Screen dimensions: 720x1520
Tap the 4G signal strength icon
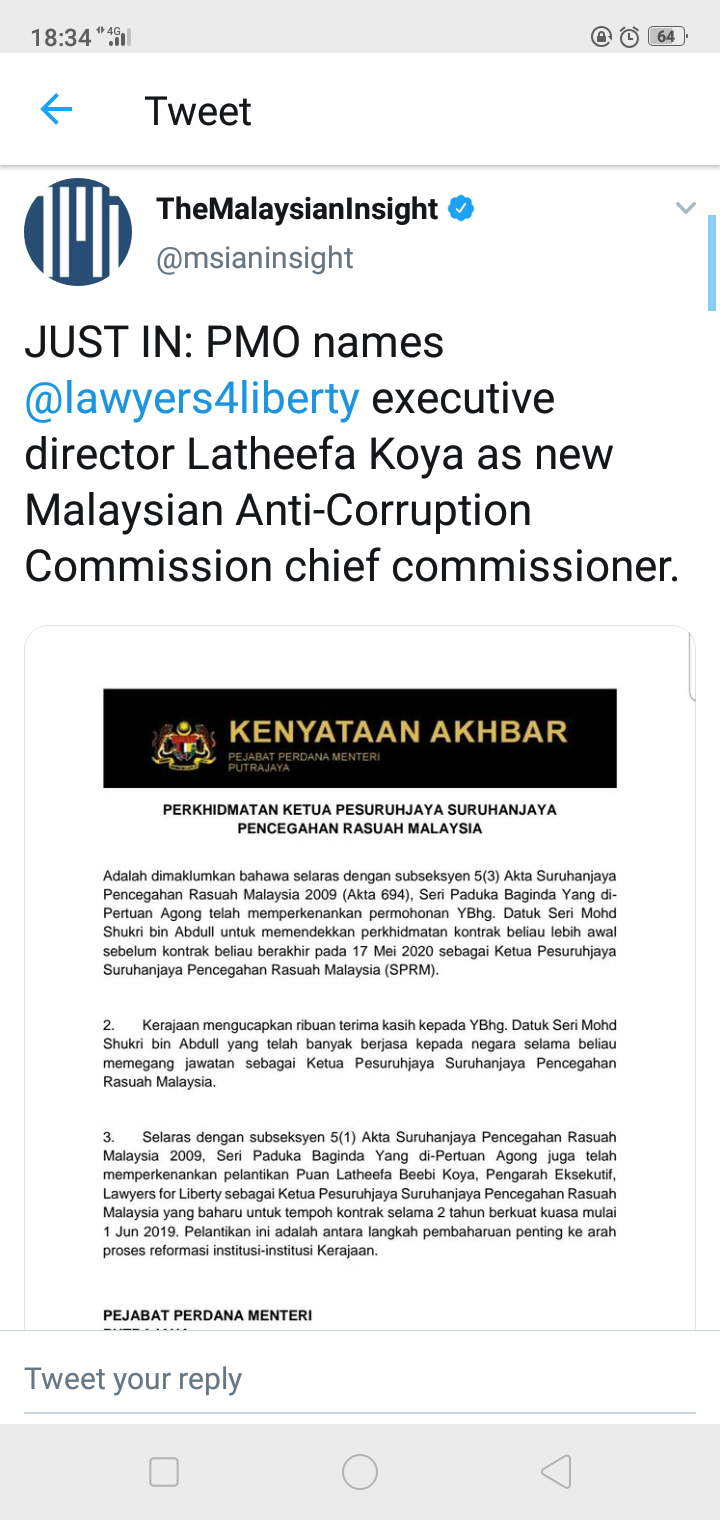point(115,38)
